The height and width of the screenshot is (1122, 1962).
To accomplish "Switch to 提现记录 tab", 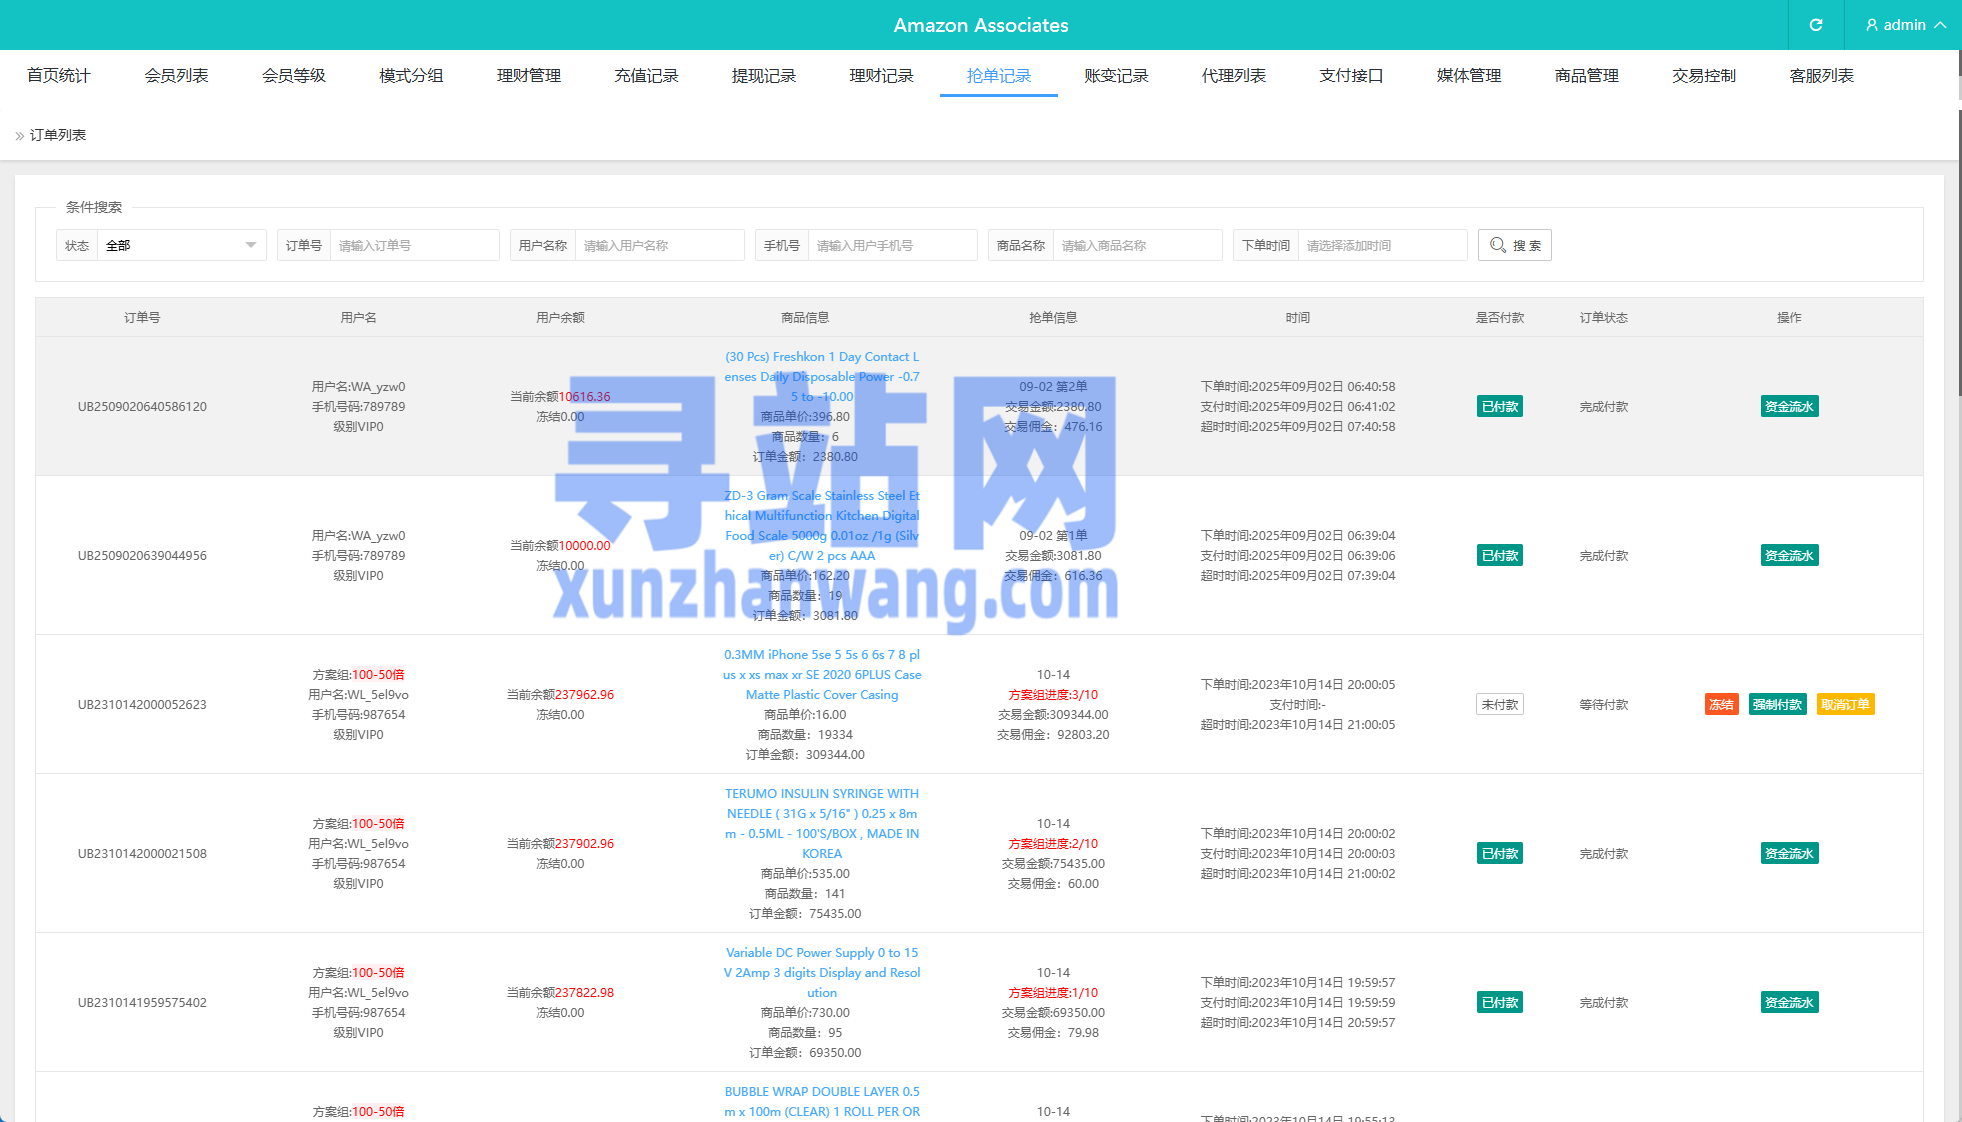I will click(764, 76).
